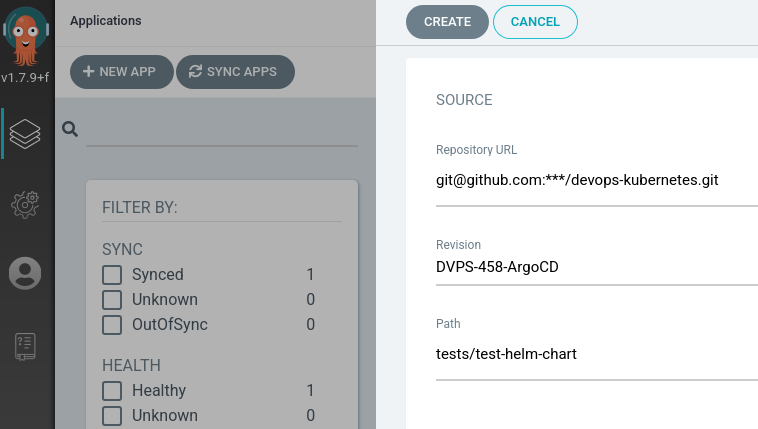The width and height of the screenshot is (758, 429).
Task: Click the SYNC filter group heading
Action: coord(122,250)
